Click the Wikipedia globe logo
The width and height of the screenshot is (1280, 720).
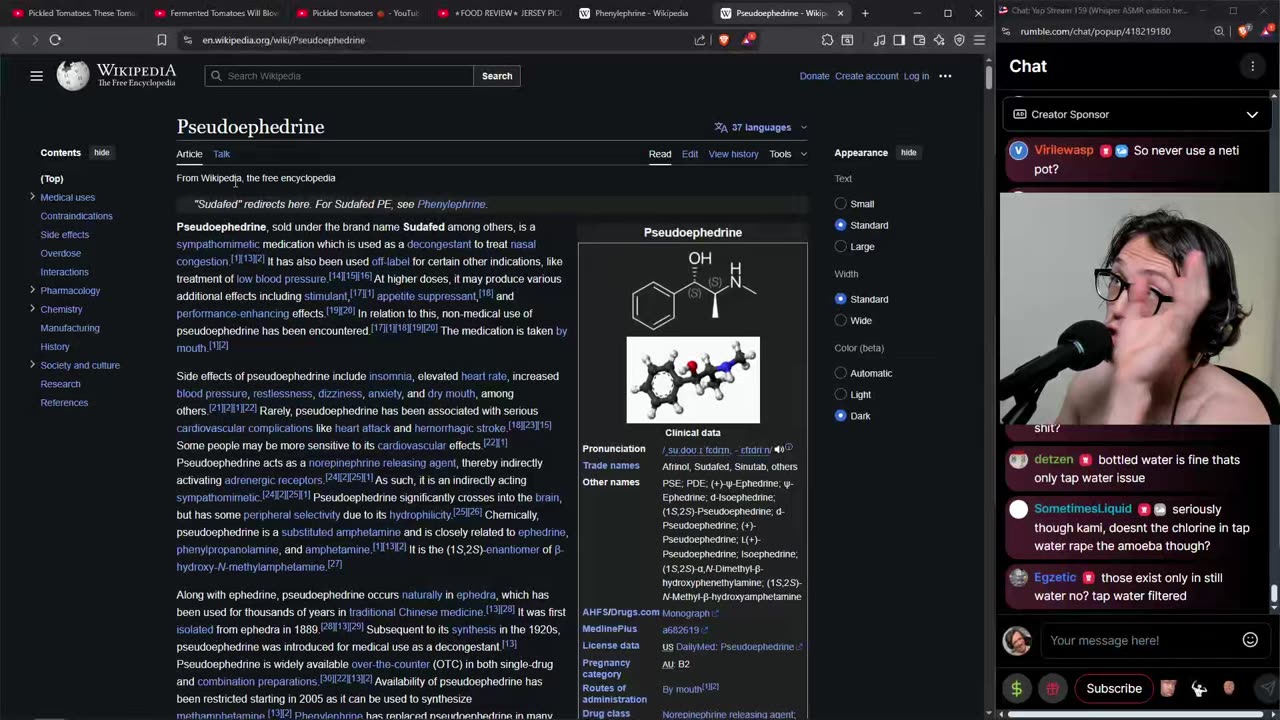[72, 76]
